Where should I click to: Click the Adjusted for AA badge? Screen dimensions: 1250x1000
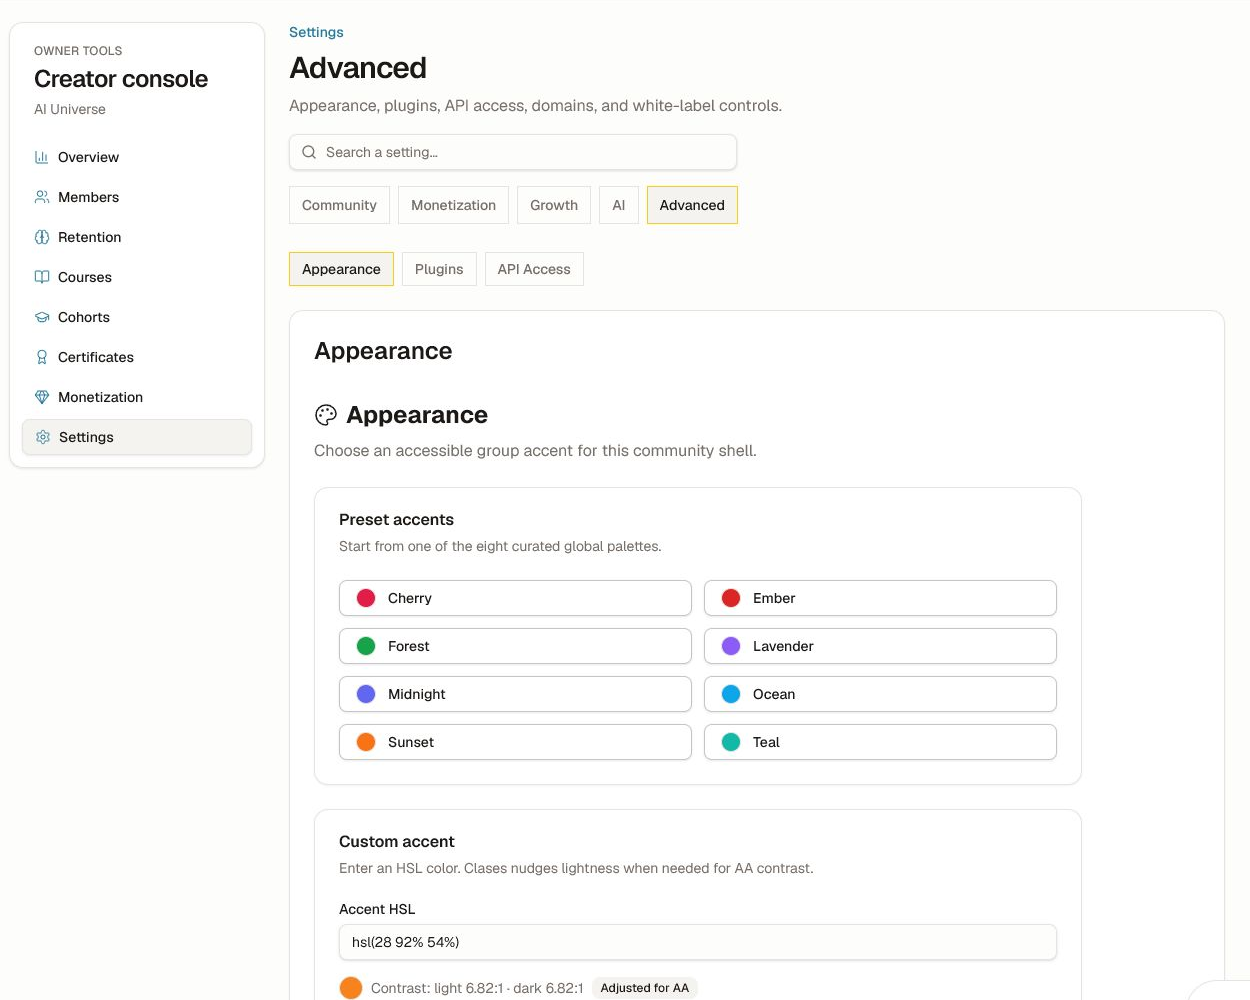point(645,988)
